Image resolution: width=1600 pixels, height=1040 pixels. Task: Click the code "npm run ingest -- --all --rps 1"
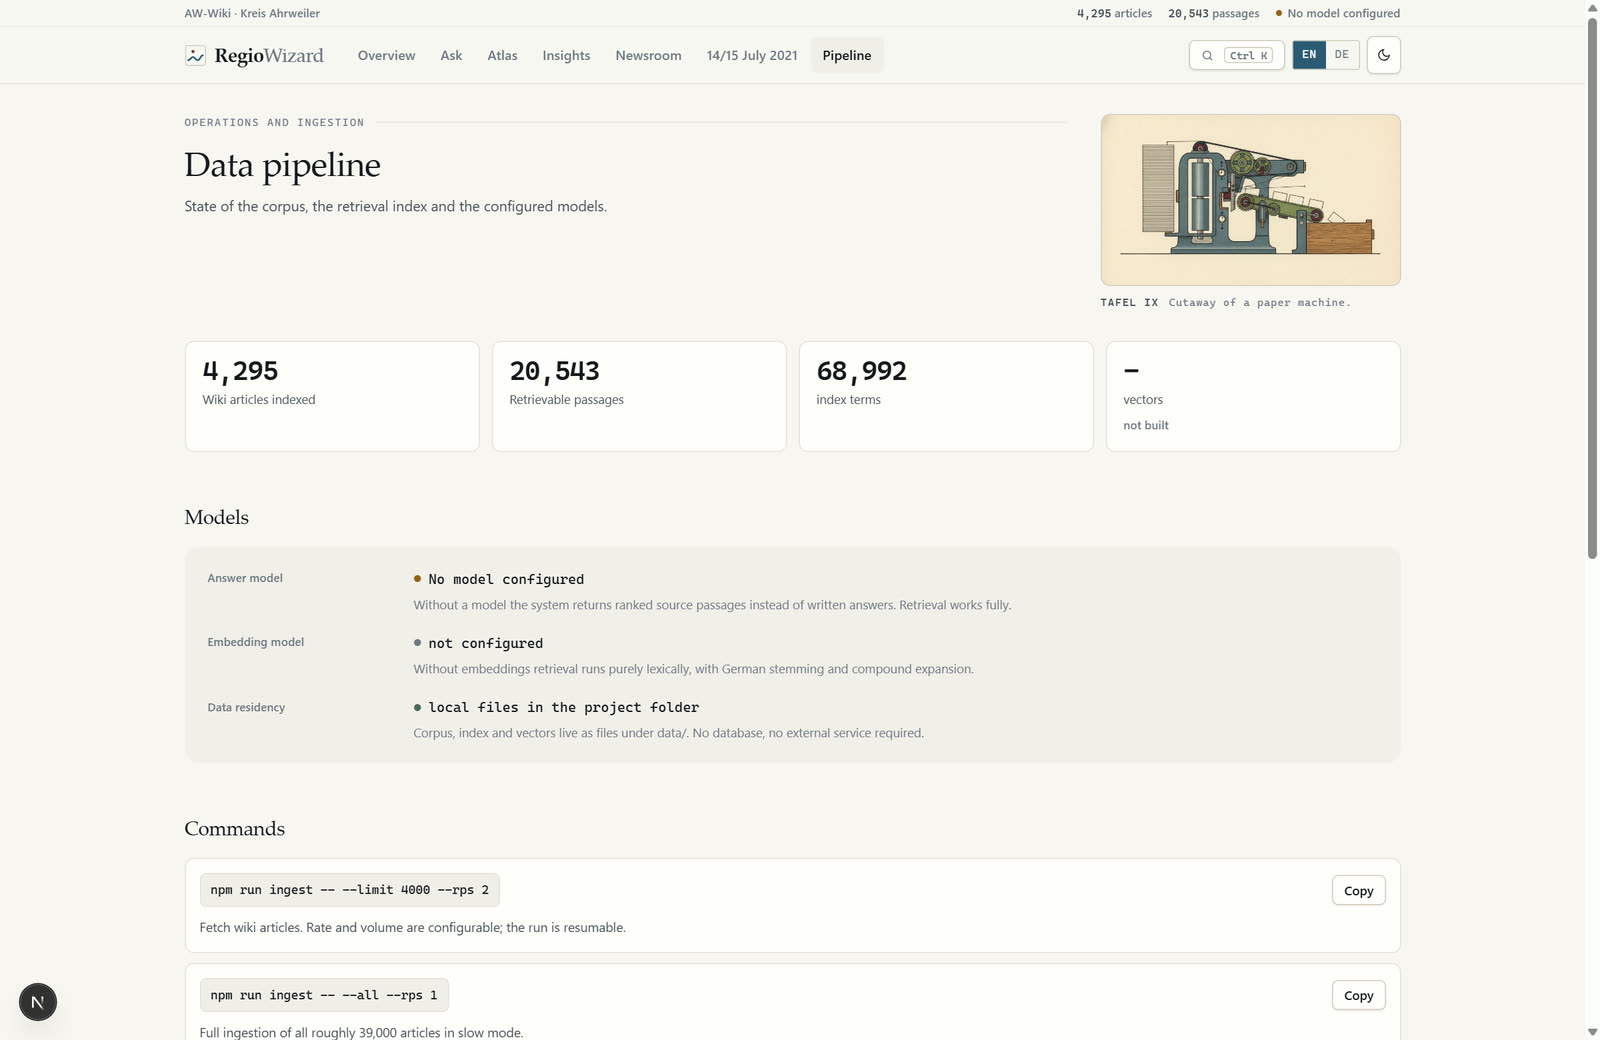click(324, 995)
